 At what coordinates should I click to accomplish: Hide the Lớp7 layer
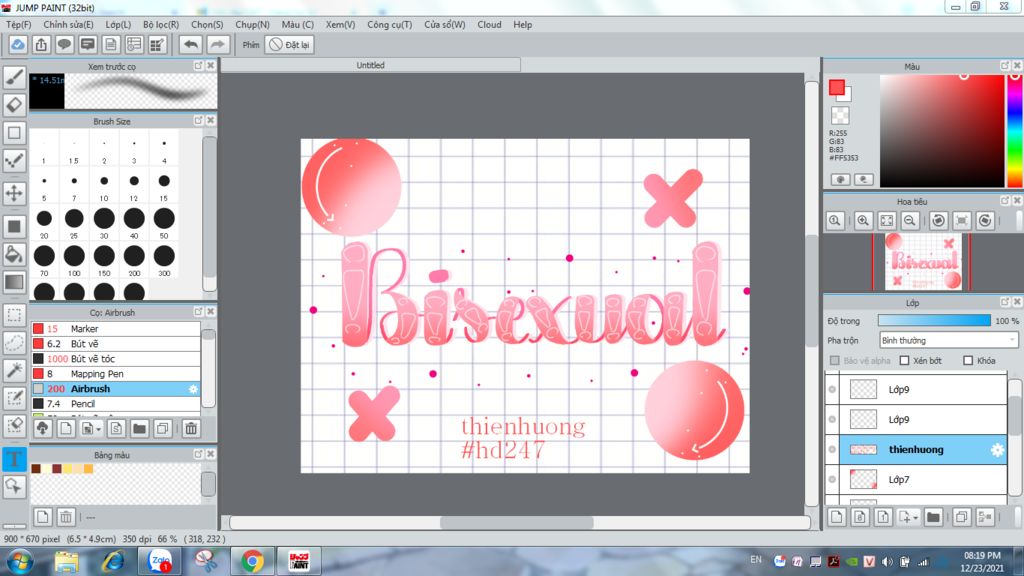pyautogui.click(x=832, y=479)
